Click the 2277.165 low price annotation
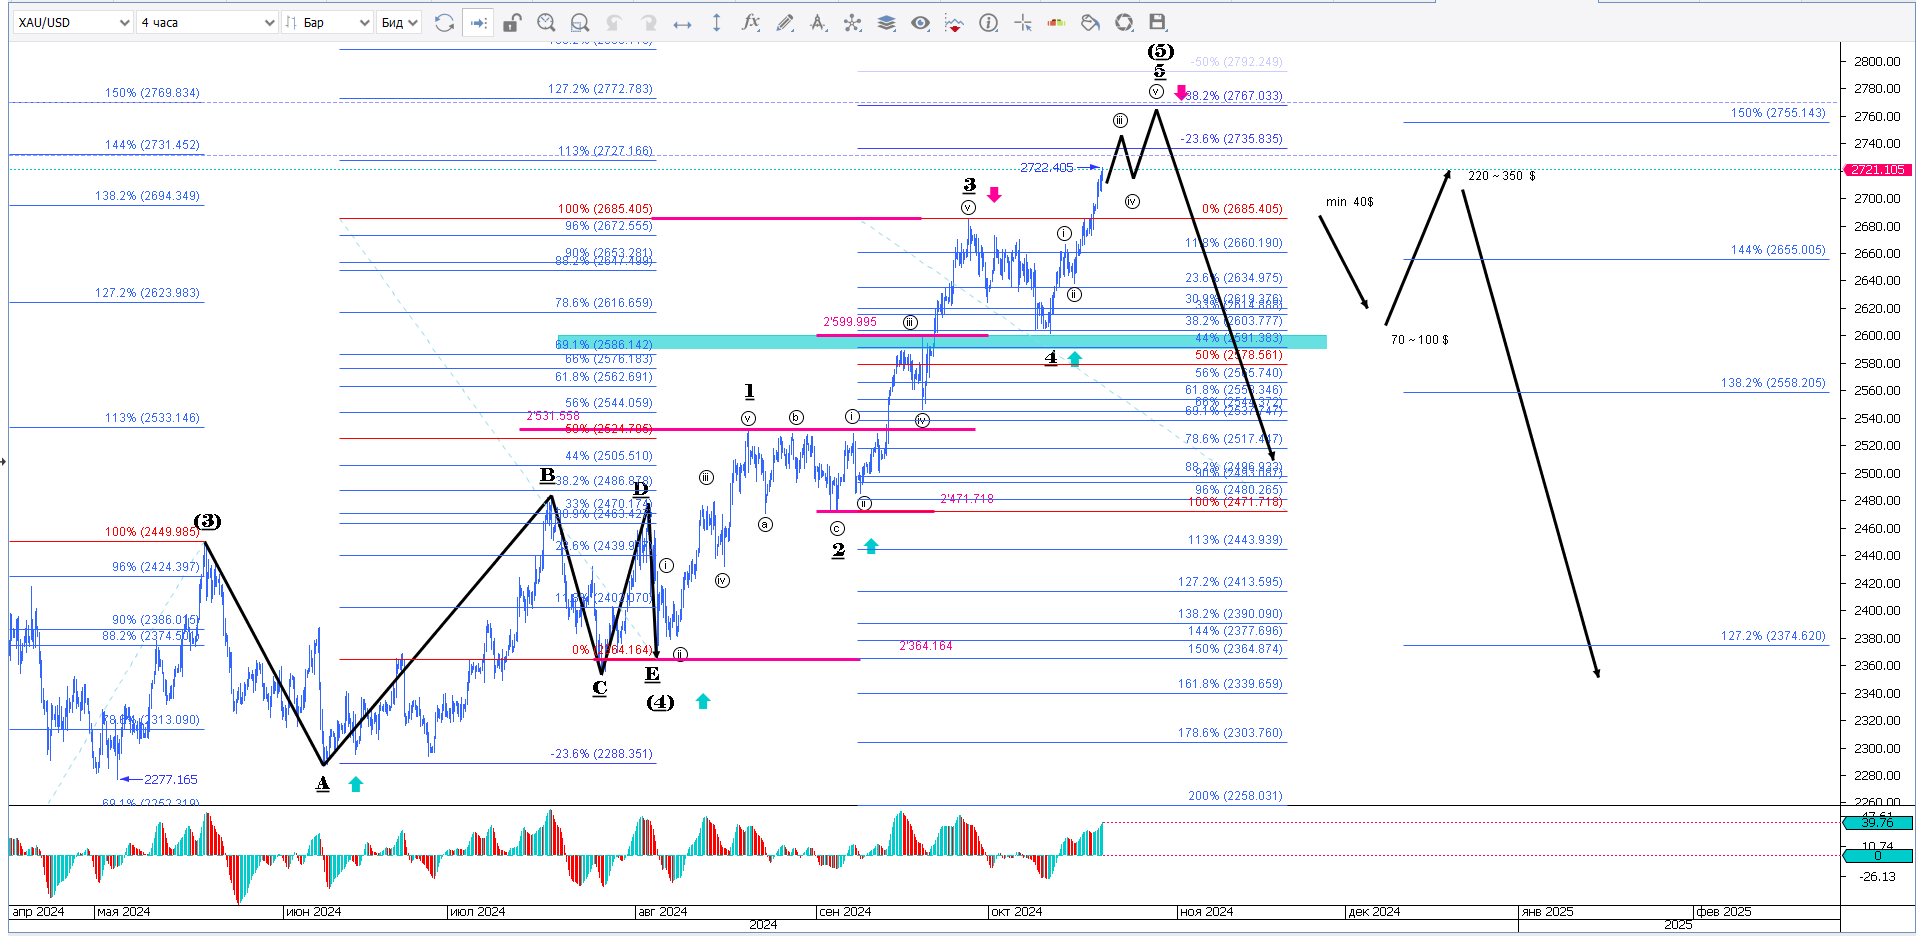The height and width of the screenshot is (936, 1916). click(x=170, y=779)
